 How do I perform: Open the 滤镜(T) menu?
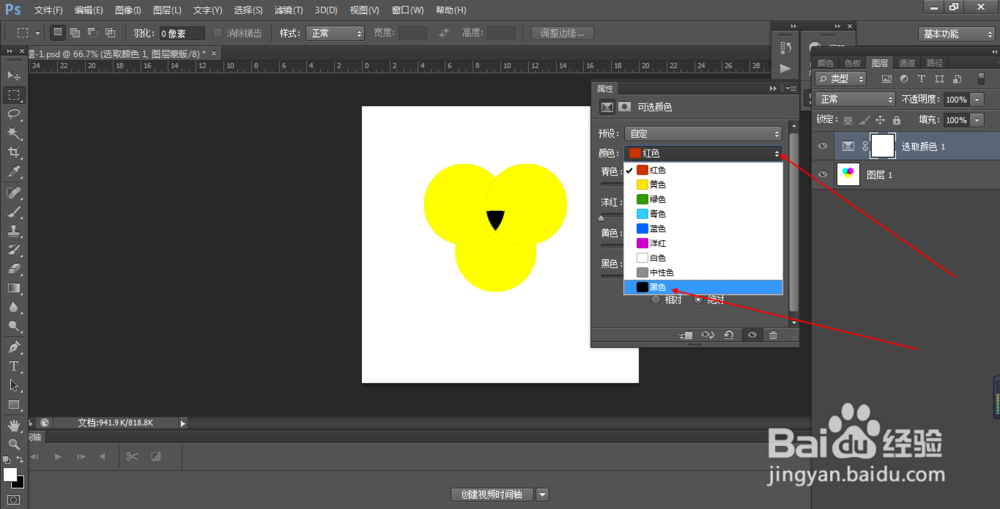pos(288,10)
